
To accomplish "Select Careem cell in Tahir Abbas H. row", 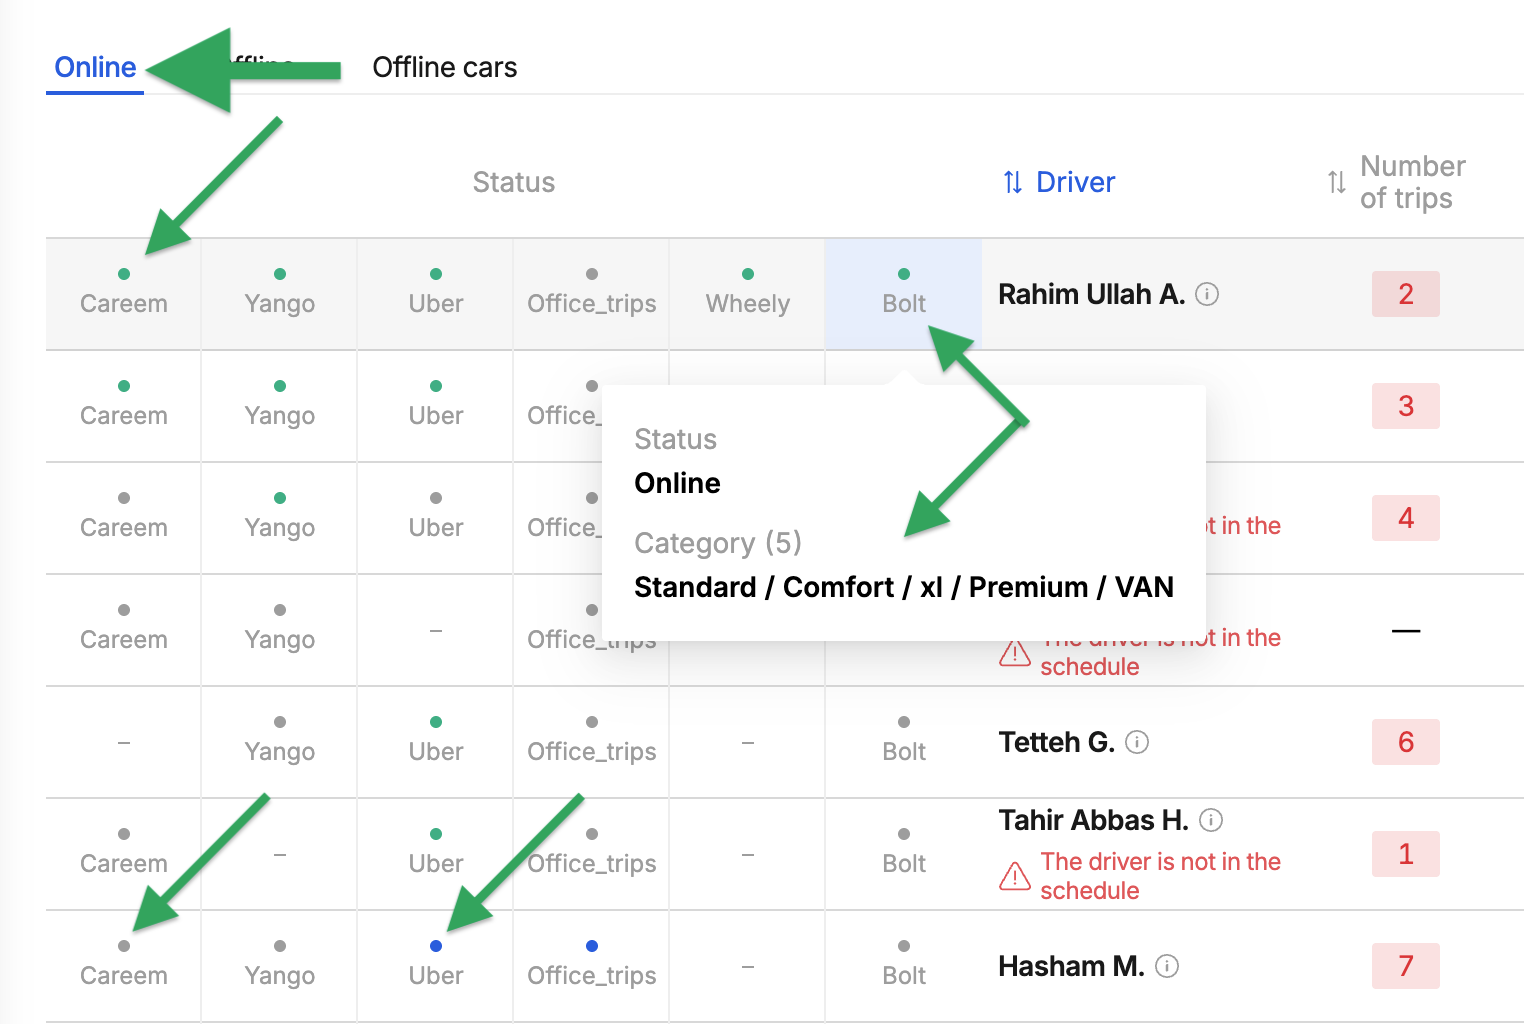I will [x=124, y=854].
